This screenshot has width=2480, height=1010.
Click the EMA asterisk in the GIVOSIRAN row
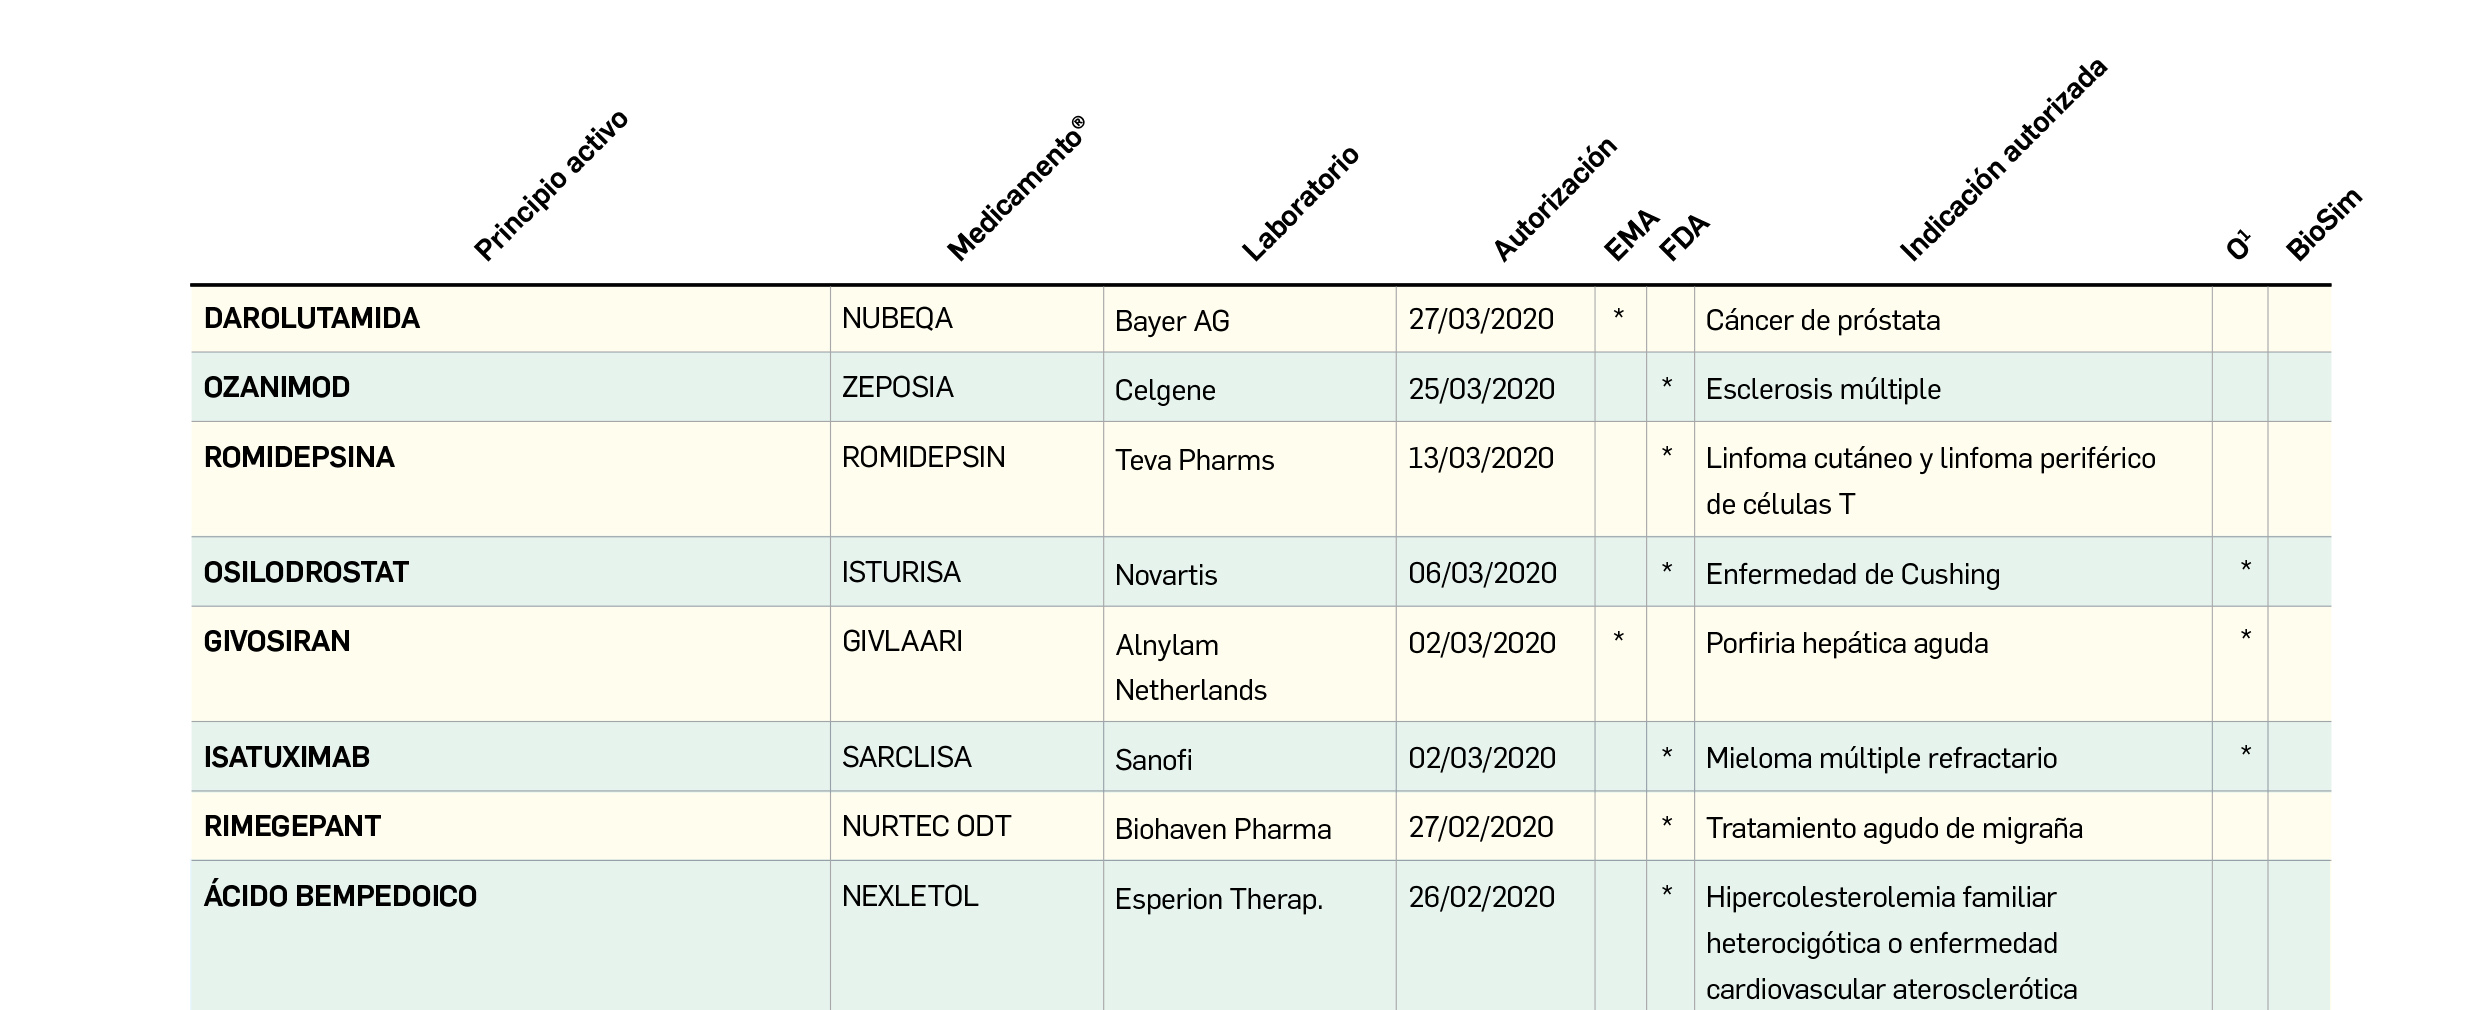coord(1619,638)
